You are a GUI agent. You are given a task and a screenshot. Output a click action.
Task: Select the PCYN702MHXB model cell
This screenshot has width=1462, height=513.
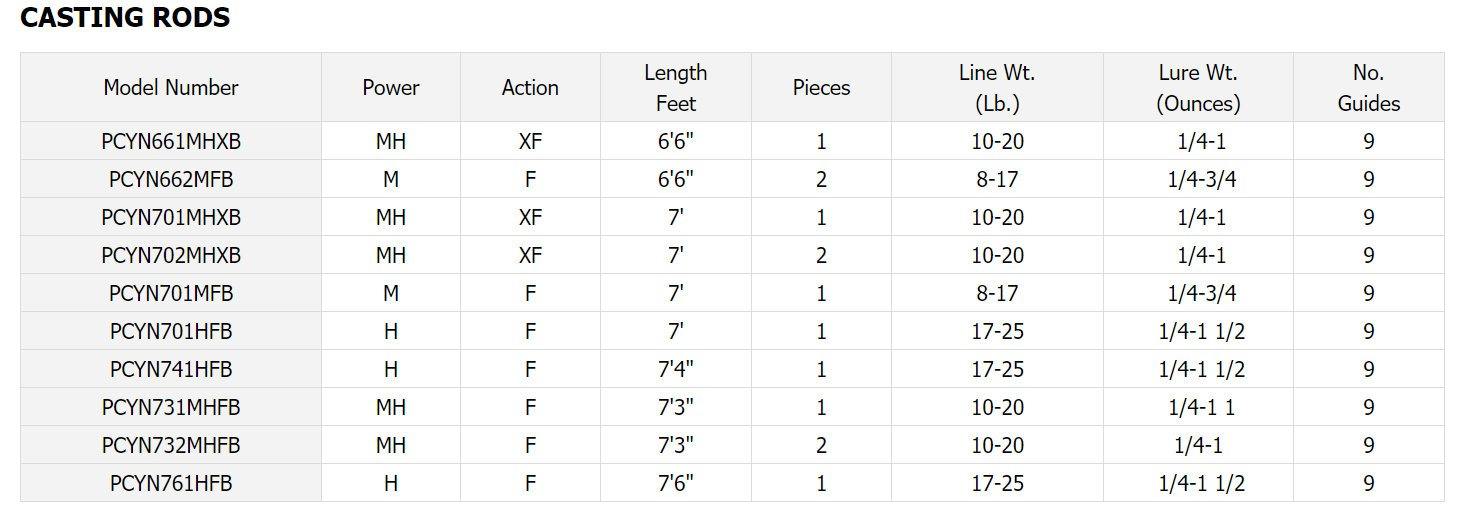[x=171, y=256]
